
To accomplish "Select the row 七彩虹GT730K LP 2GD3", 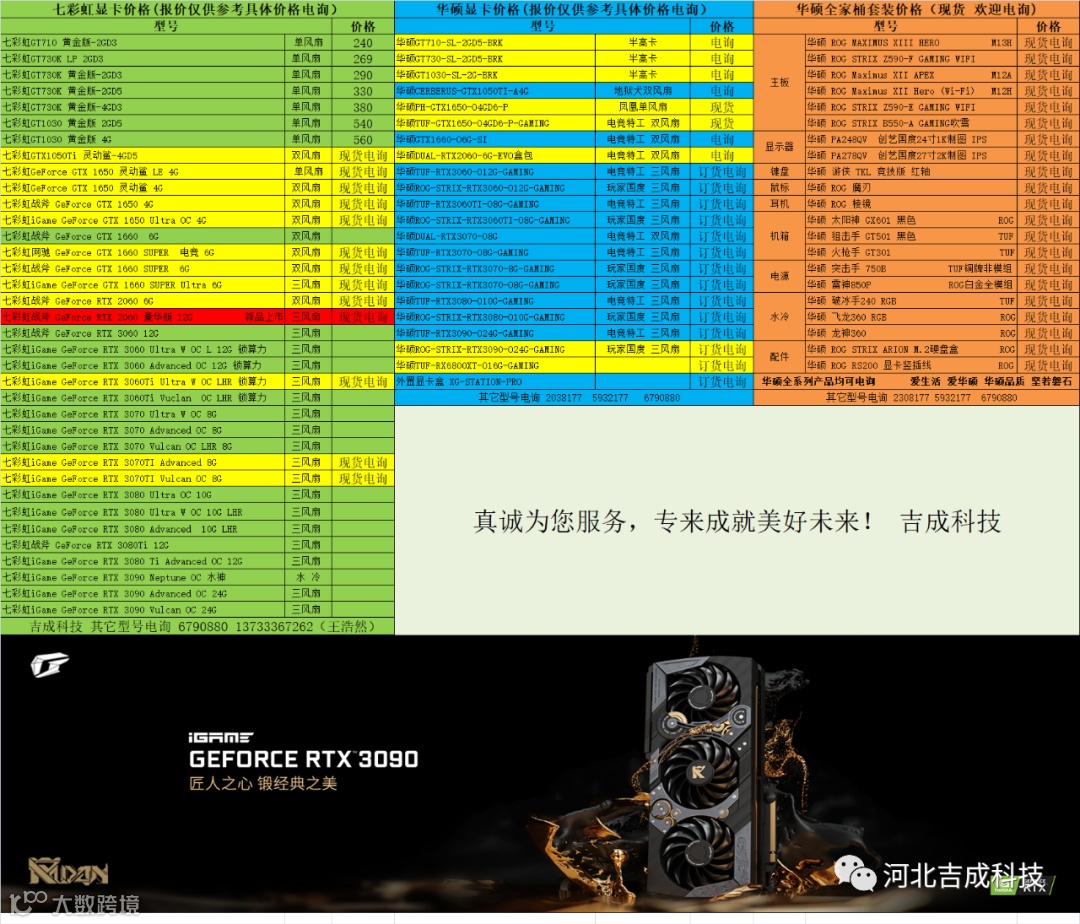I will click(197, 59).
